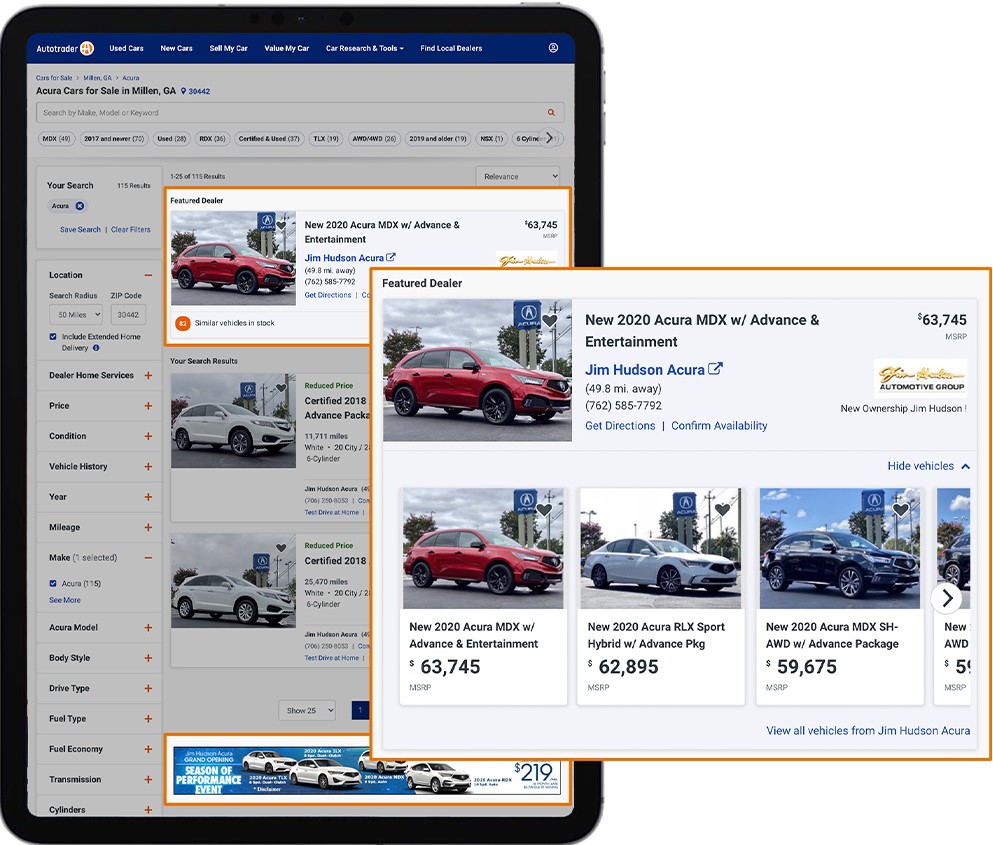Collapse the Make filter section

(x=148, y=557)
